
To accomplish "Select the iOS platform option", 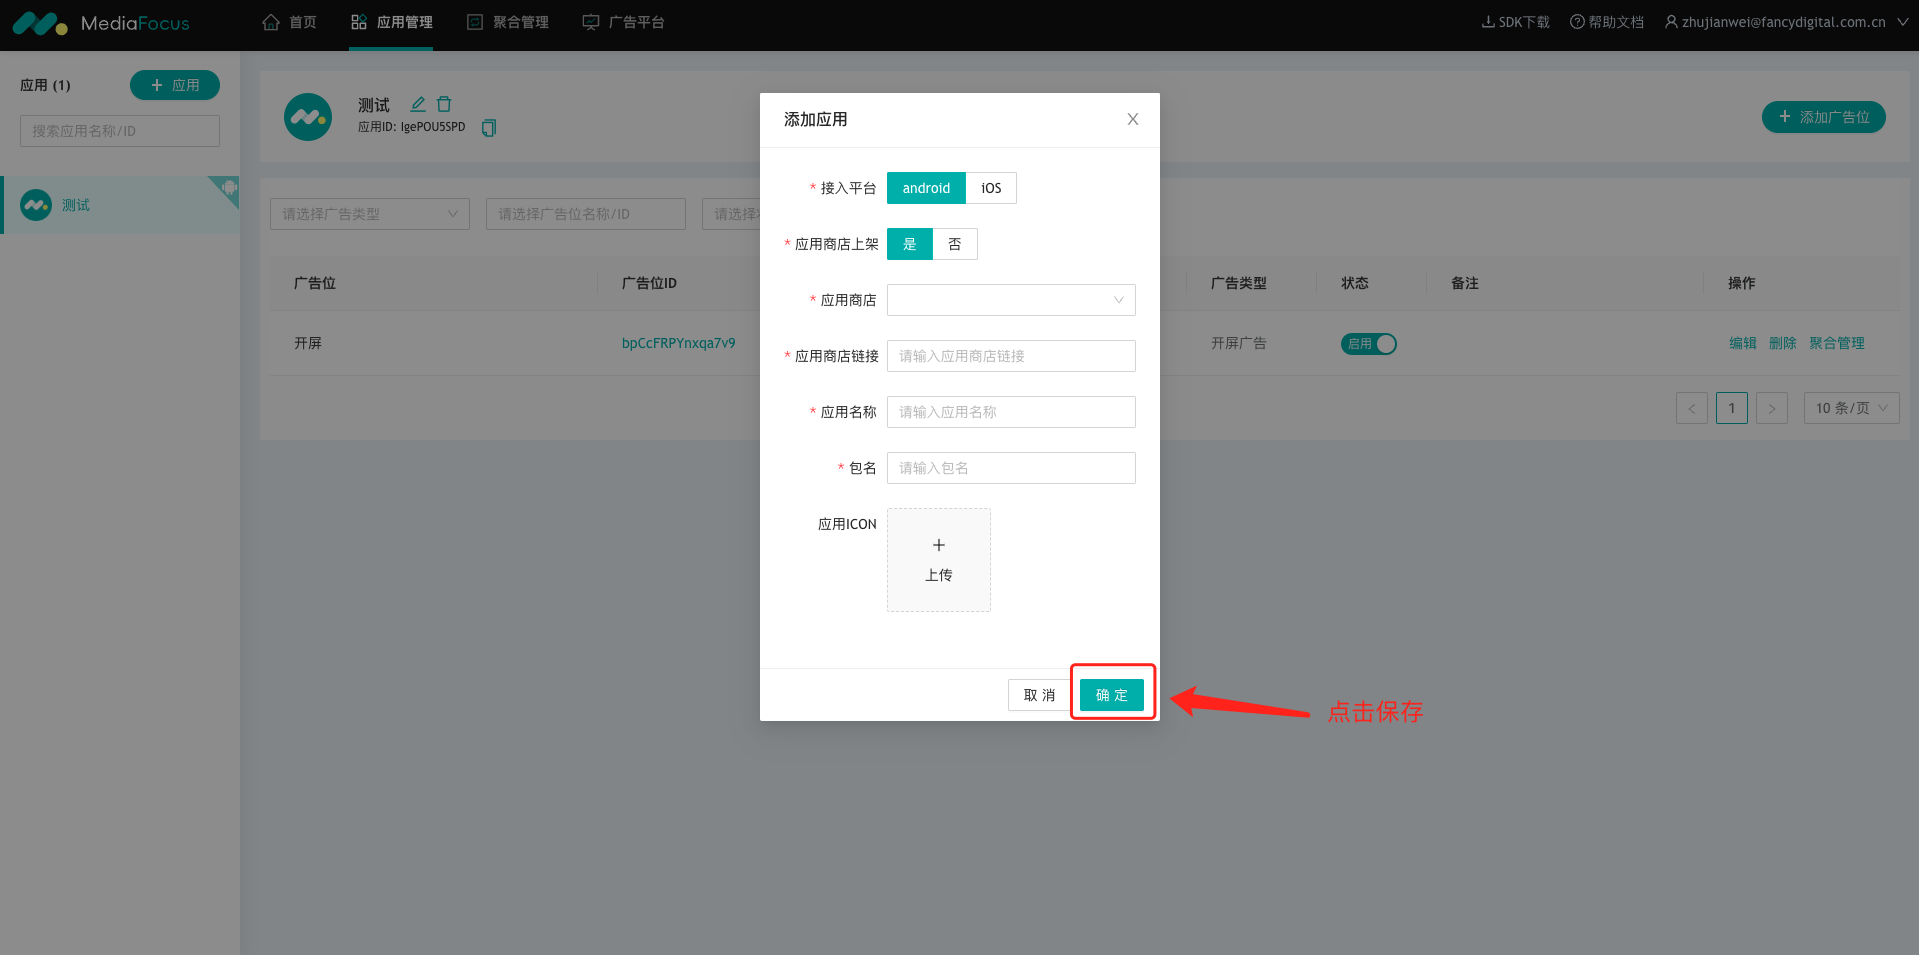I will pyautogui.click(x=990, y=188).
